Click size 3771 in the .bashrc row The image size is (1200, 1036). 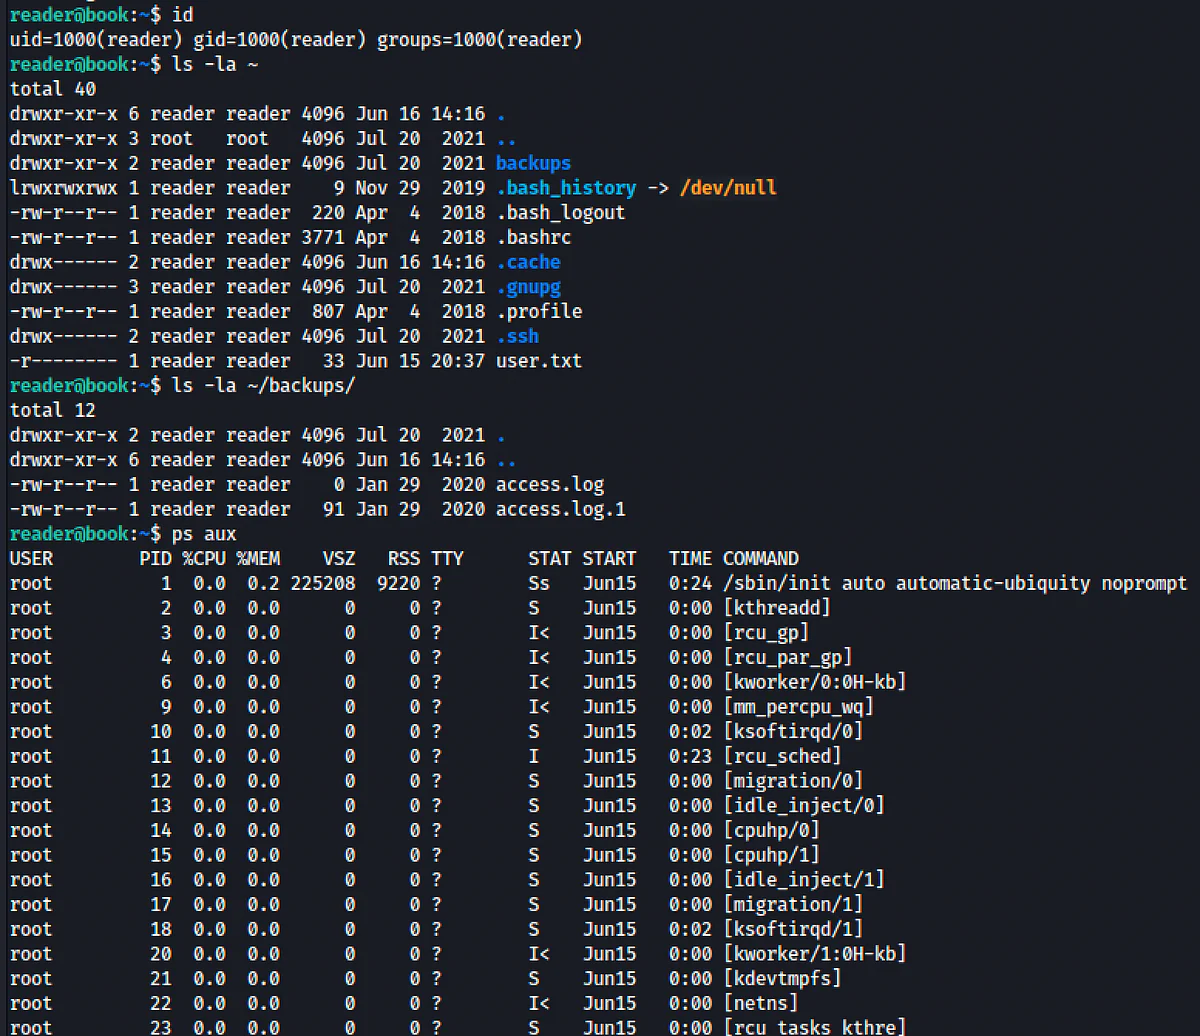tap(323, 237)
